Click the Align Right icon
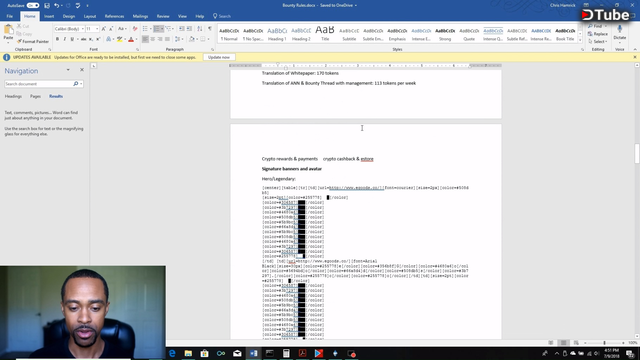640x360 pixels. pos(160,39)
